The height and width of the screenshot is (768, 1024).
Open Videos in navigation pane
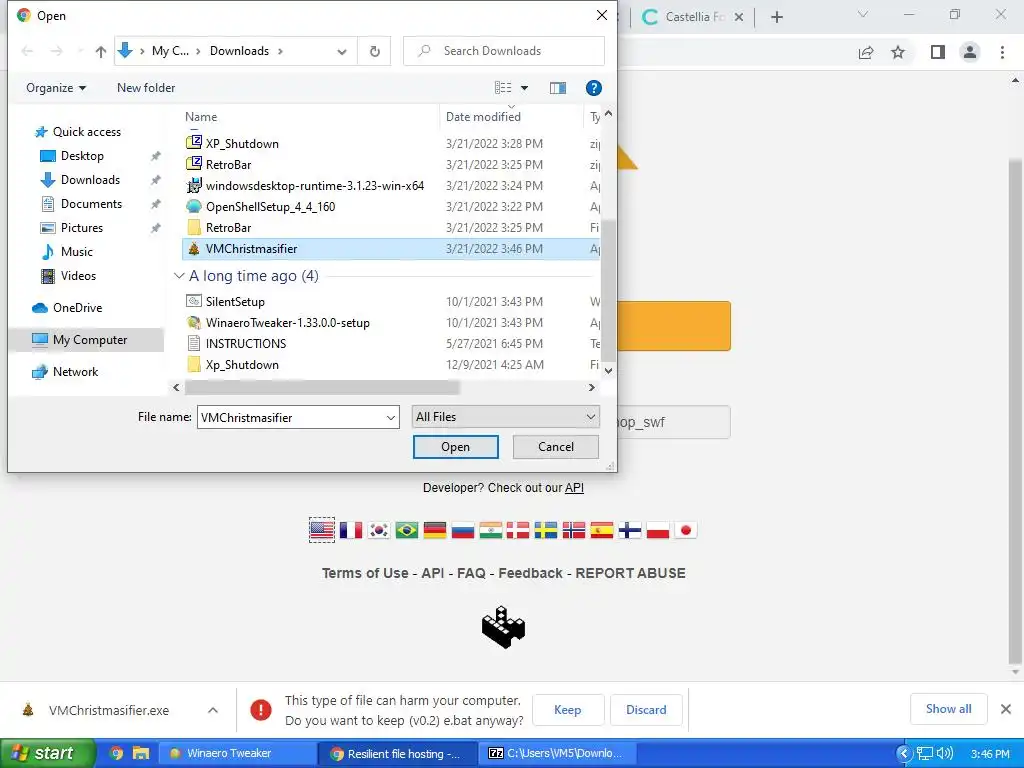(x=78, y=276)
